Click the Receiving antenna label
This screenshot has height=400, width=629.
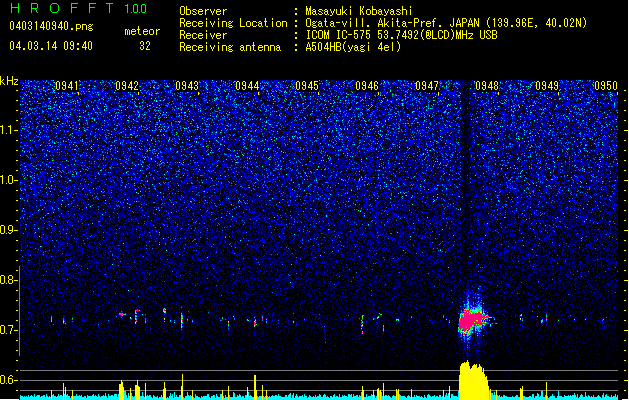pos(230,47)
